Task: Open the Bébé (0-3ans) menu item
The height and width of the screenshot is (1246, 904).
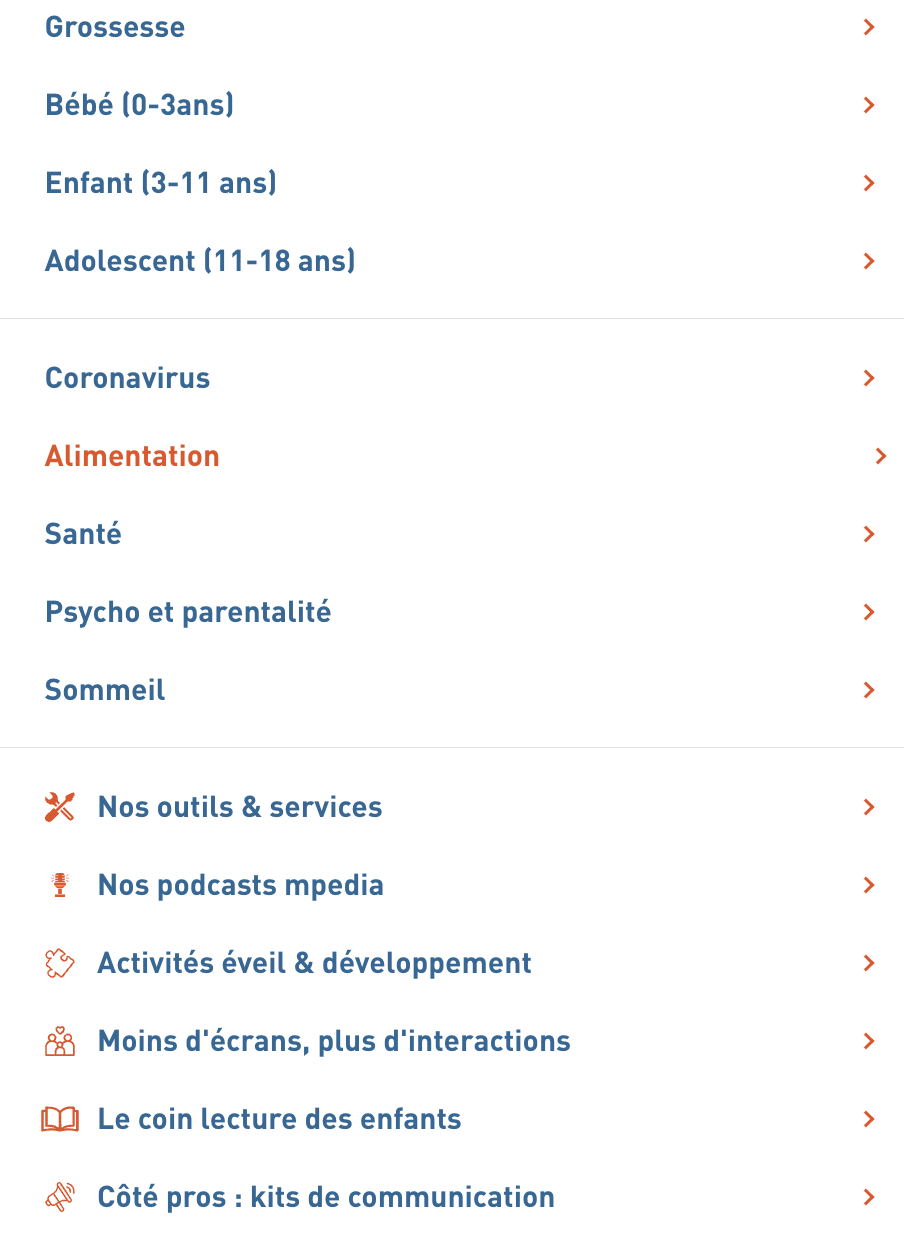Action: [139, 105]
